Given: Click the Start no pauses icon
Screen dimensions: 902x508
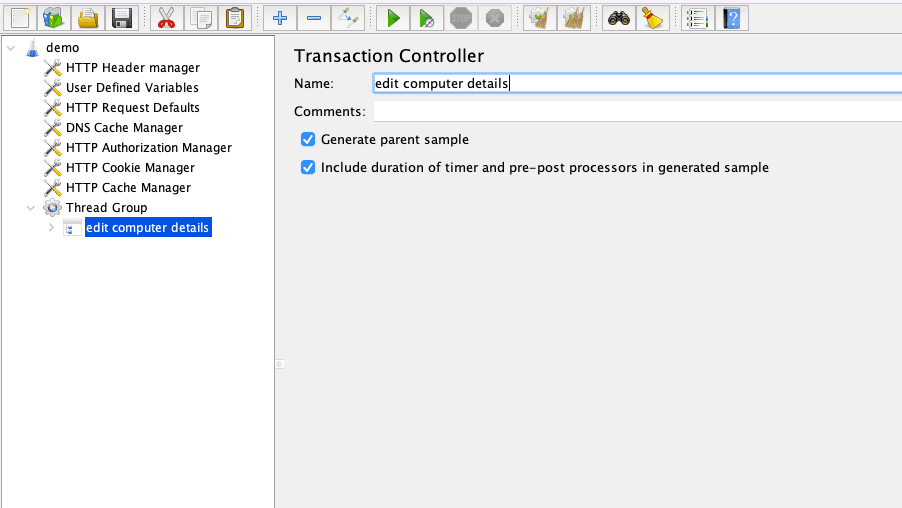Looking at the screenshot, I should (x=427, y=18).
